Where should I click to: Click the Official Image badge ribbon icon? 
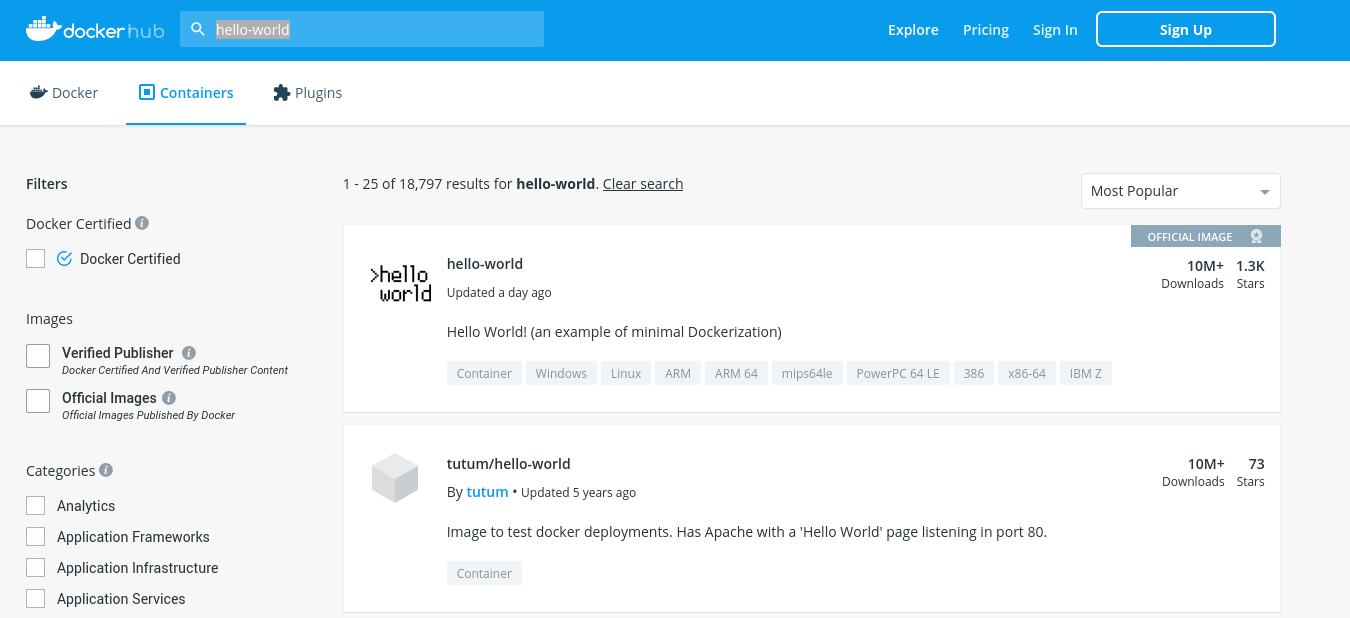1256,237
